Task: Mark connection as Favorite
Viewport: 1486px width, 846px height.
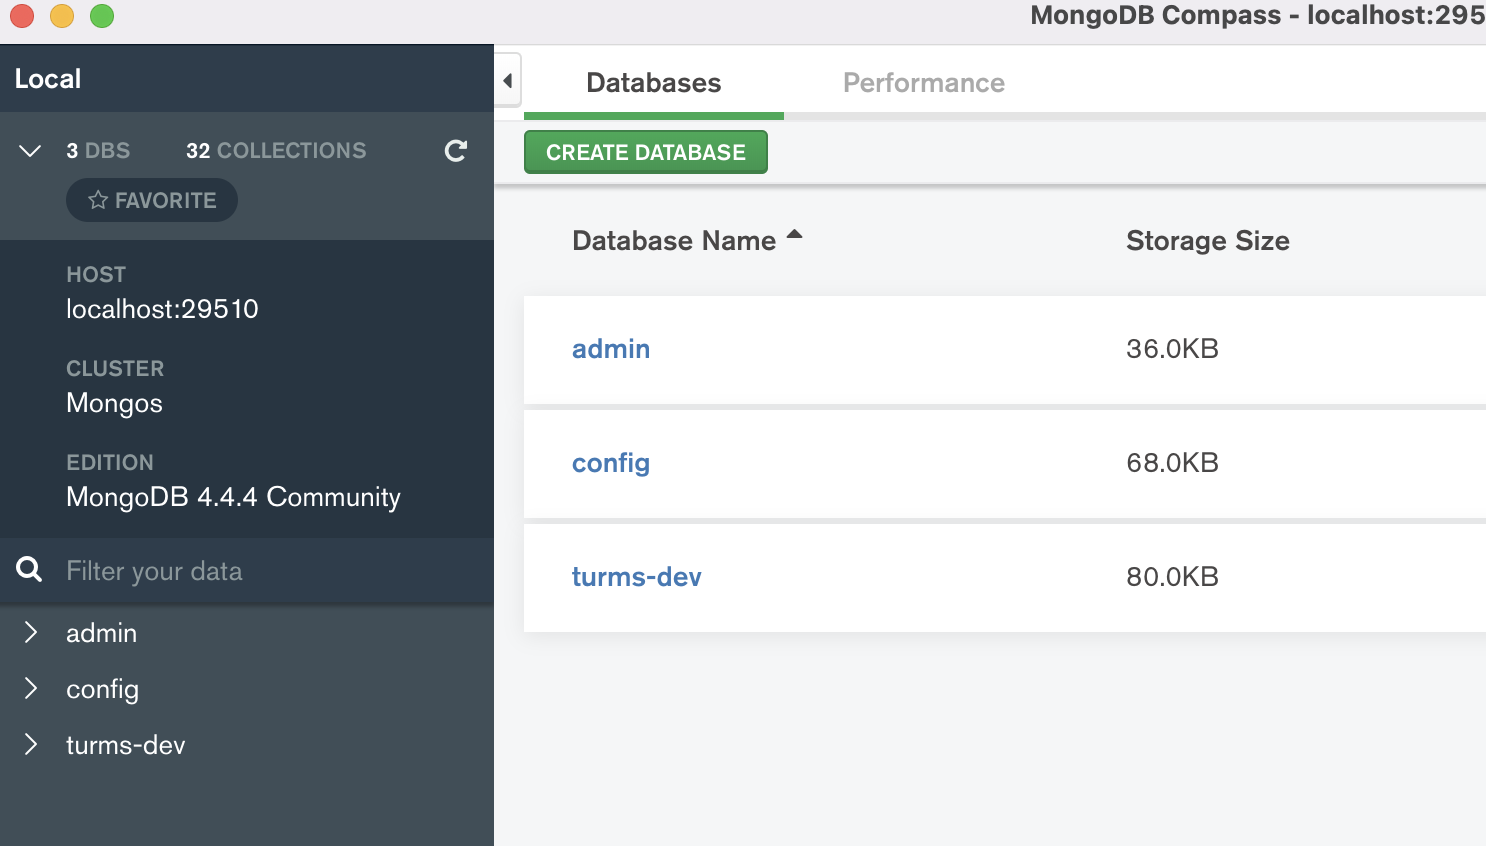Action: click(152, 200)
